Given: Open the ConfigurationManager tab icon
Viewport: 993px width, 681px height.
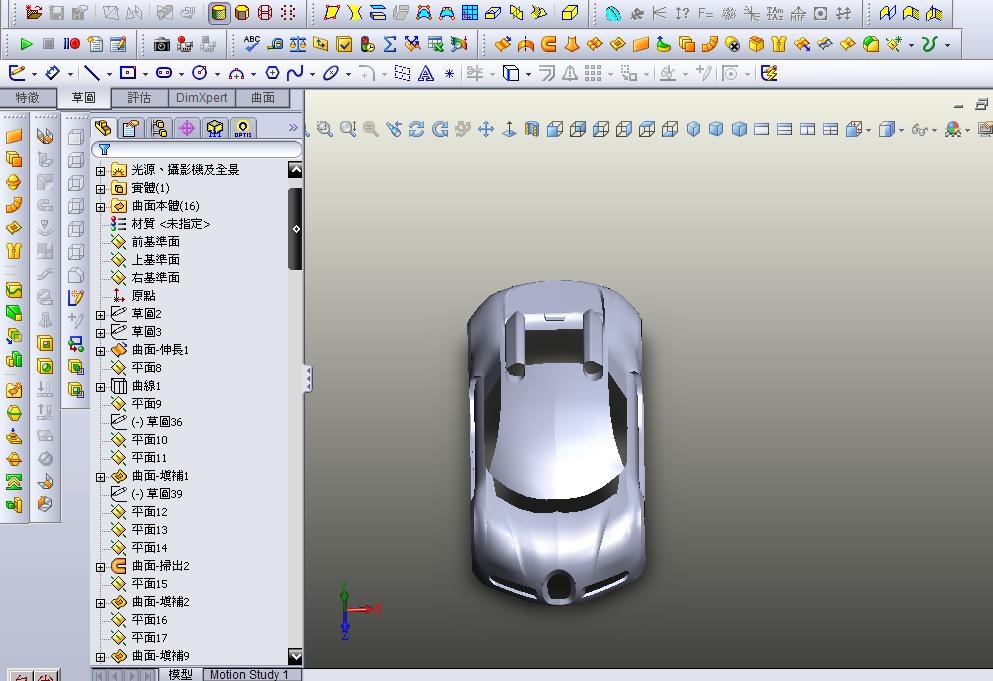Looking at the screenshot, I should [159, 129].
